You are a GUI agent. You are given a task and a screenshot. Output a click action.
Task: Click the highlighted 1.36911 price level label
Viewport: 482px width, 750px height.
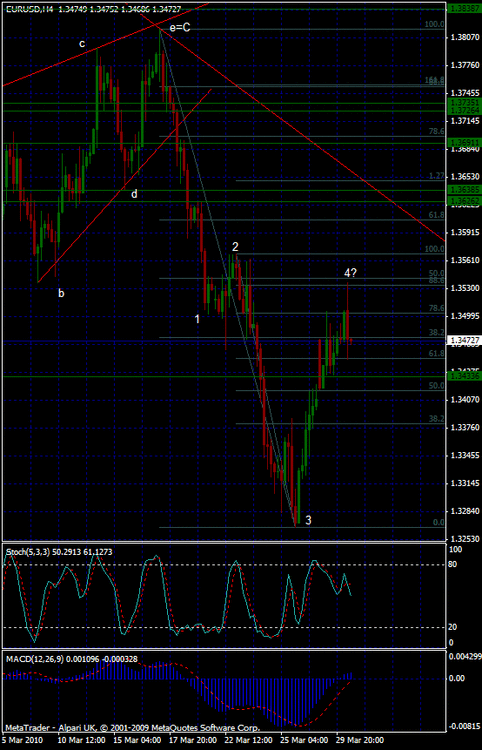point(463,143)
